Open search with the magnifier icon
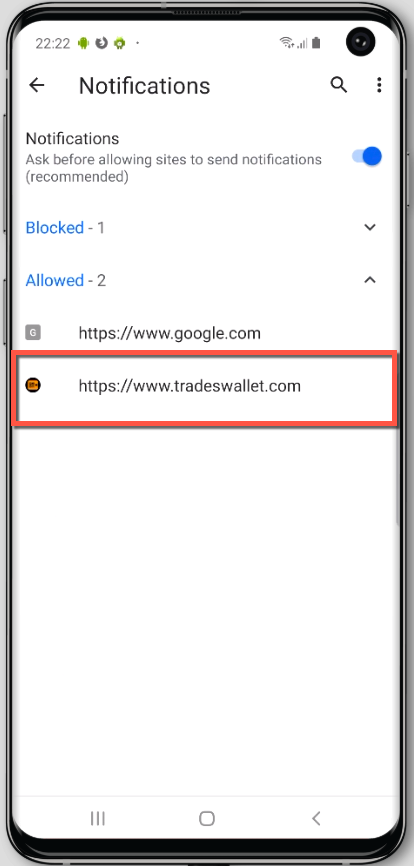The image size is (414, 866). (338, 85)
